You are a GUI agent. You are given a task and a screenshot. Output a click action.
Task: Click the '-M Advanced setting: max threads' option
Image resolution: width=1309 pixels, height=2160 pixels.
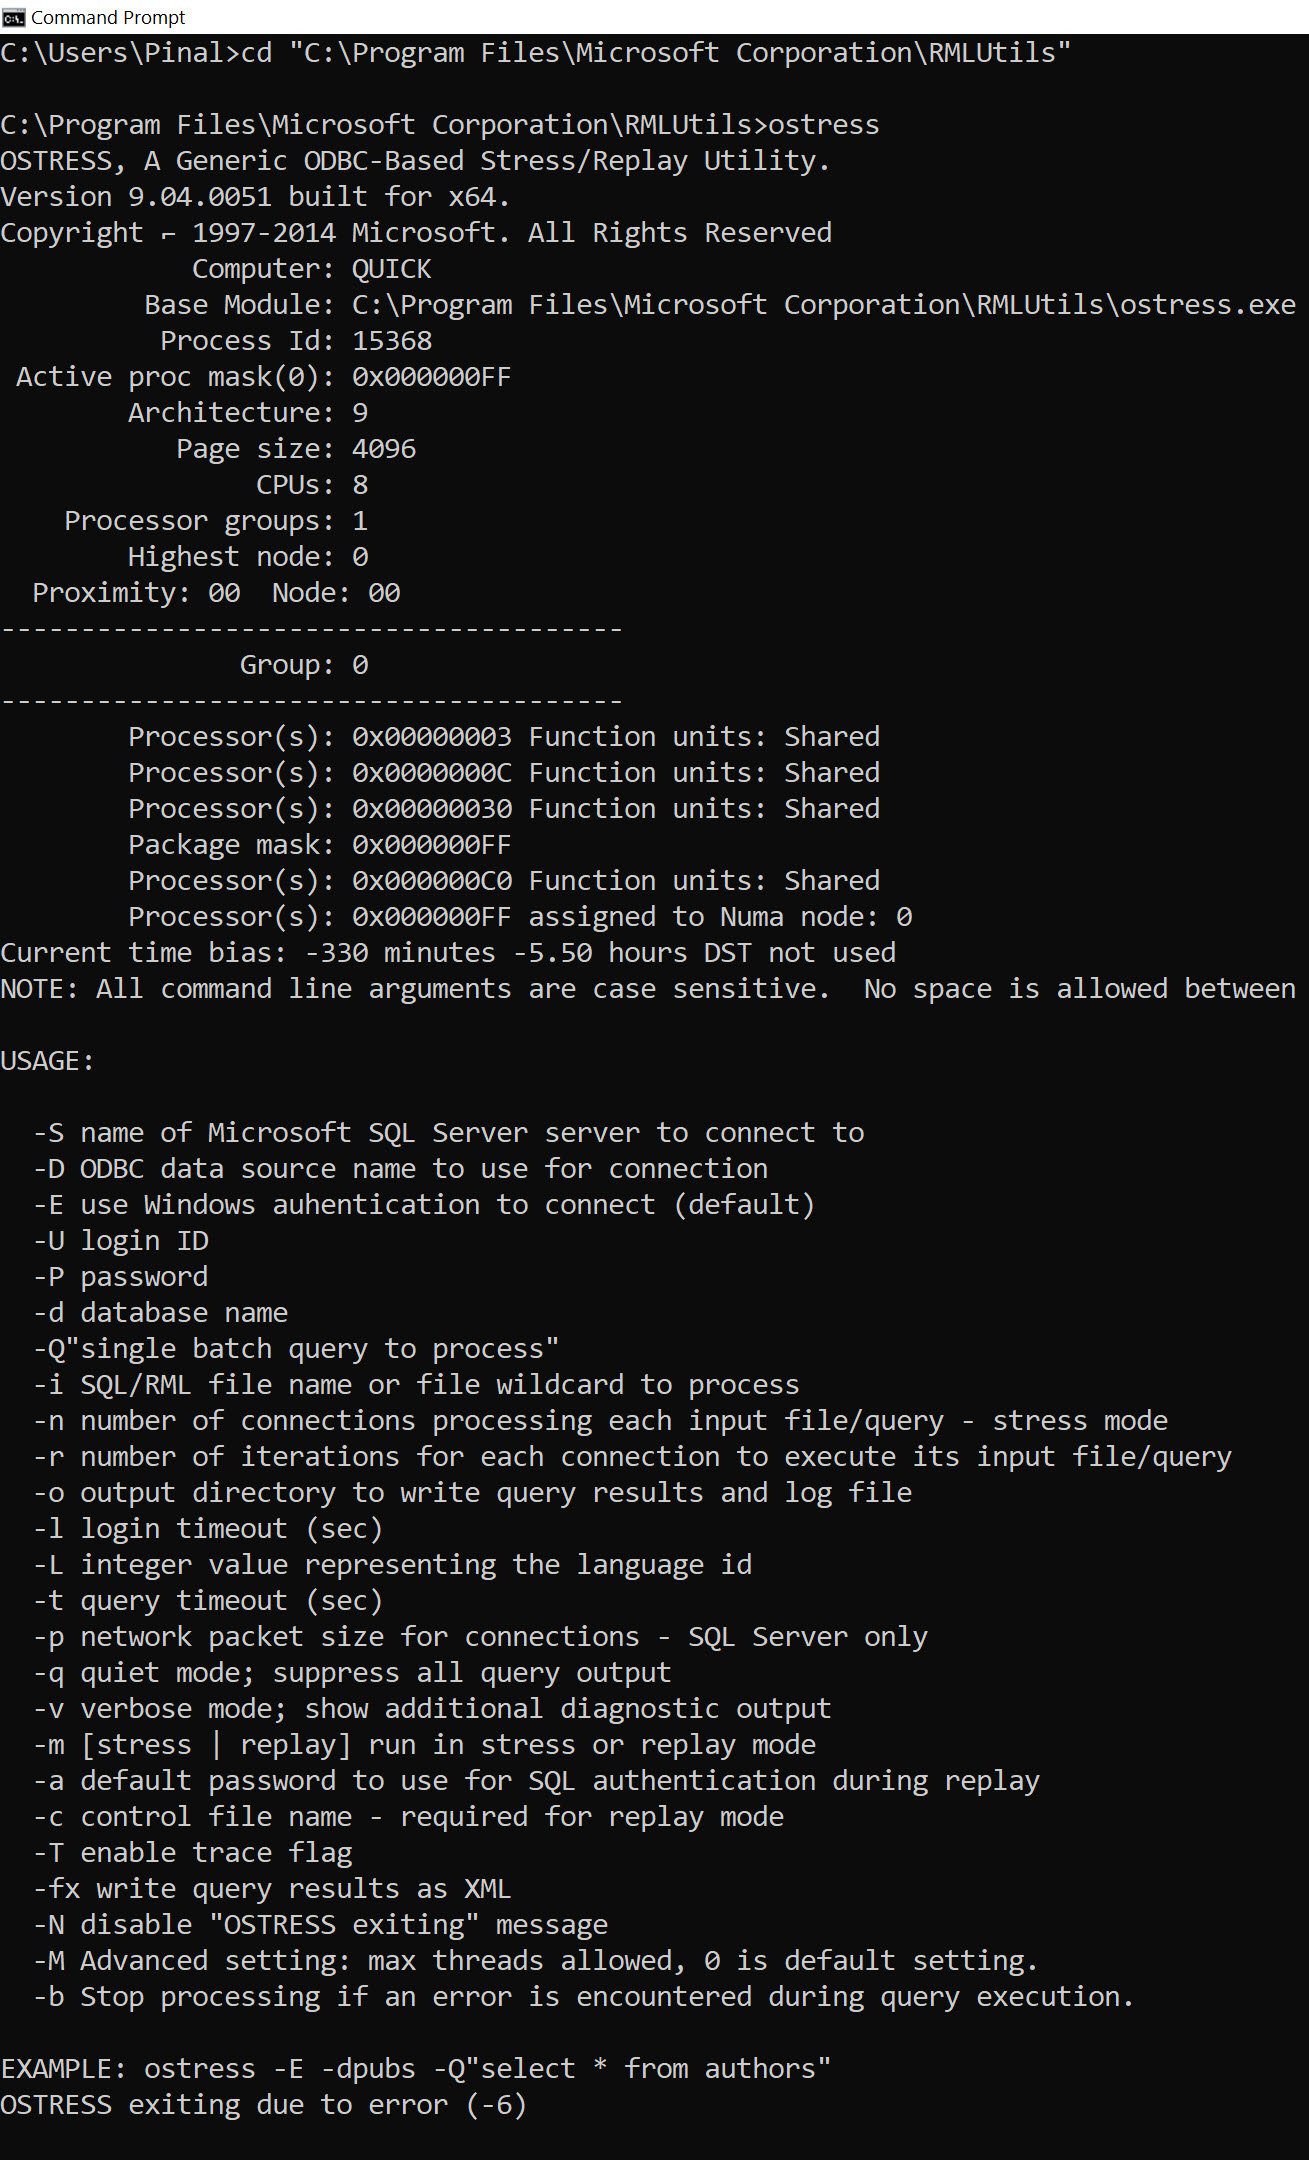536,1961
